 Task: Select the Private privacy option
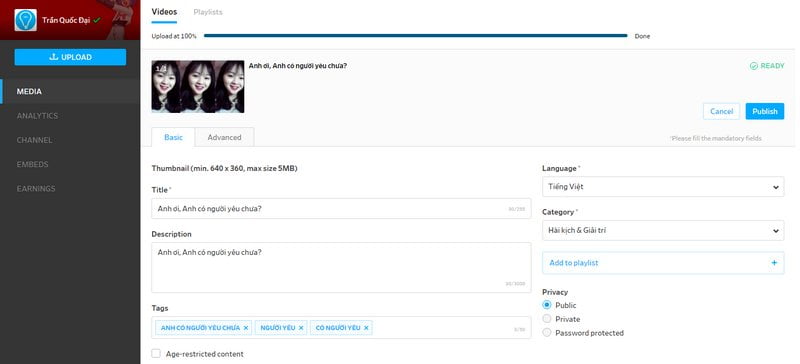coord(547,319)
